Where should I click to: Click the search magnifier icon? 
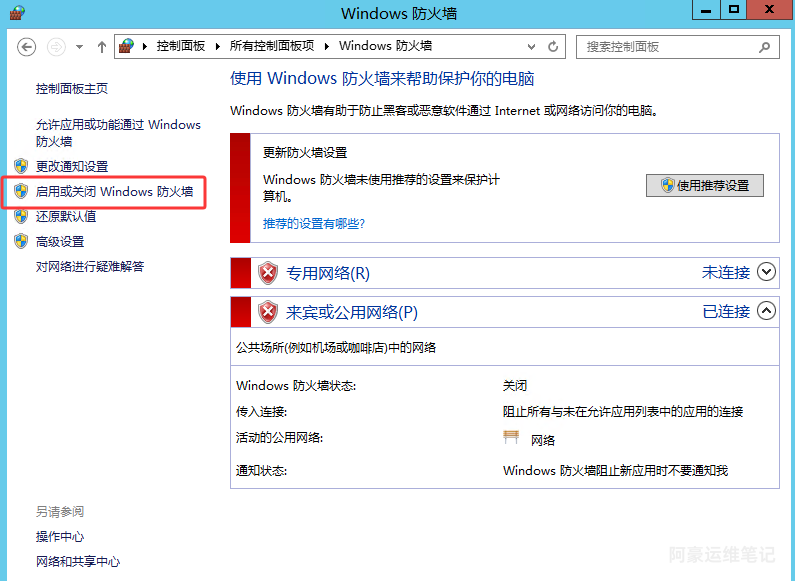tap(765, 47)
